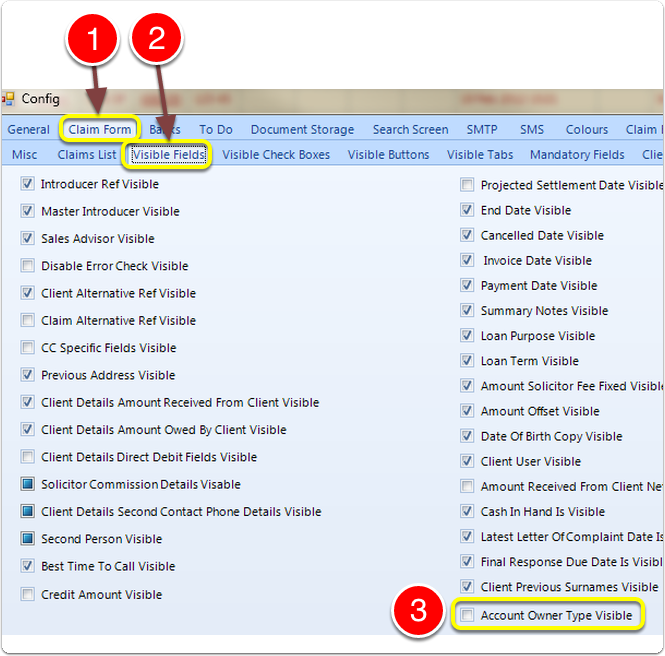The width and height of the screenshot is (665, 656).
Task: Open the Search Screen tab
Action: 411,129
